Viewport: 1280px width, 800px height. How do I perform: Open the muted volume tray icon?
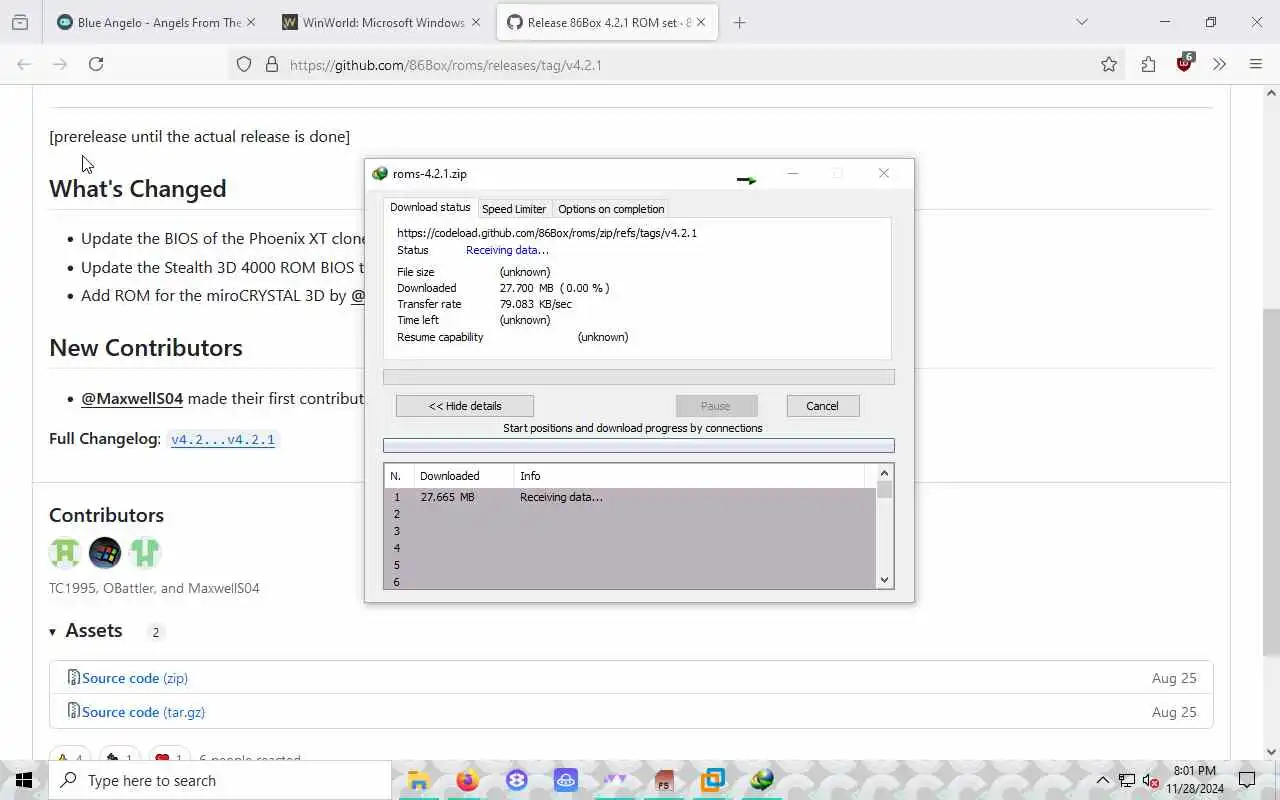coord(1150,780)
